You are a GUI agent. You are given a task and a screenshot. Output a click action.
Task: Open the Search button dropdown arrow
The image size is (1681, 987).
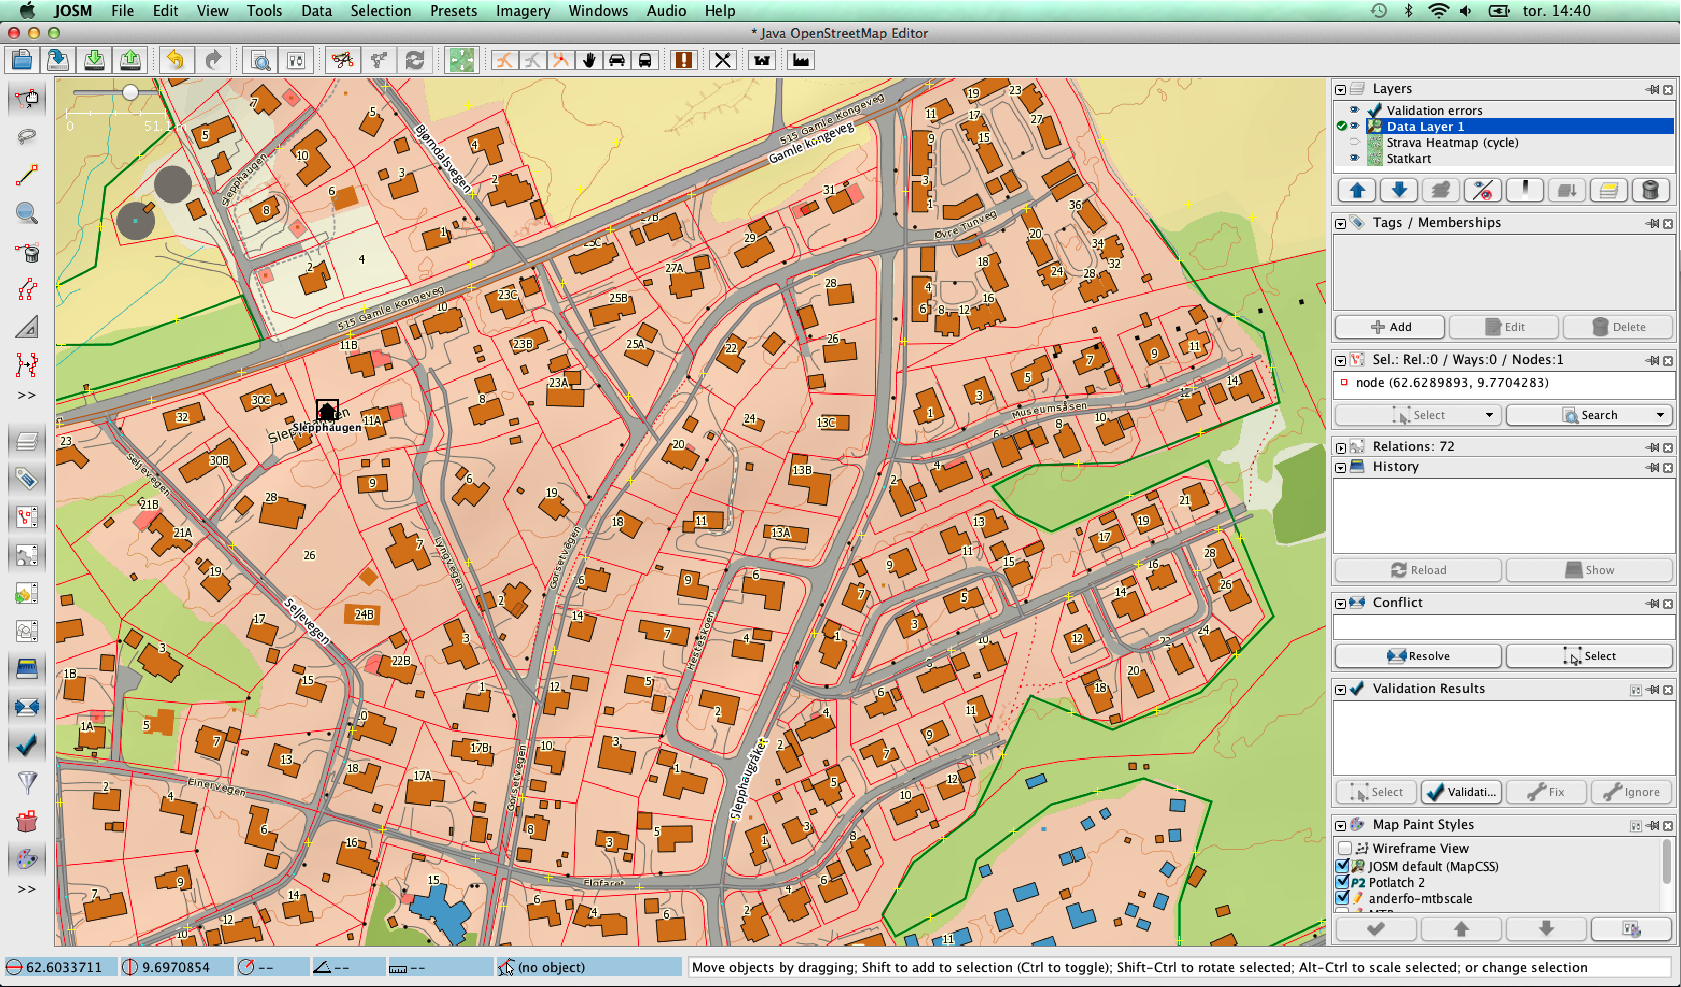click(x=1660, y=415)
